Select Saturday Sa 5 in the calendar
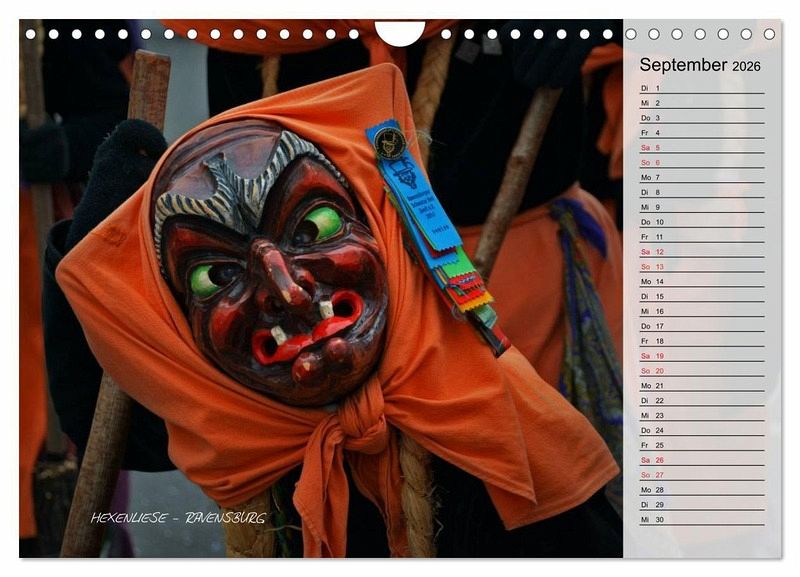The image size is (800, 577). (x=701, y=147)
